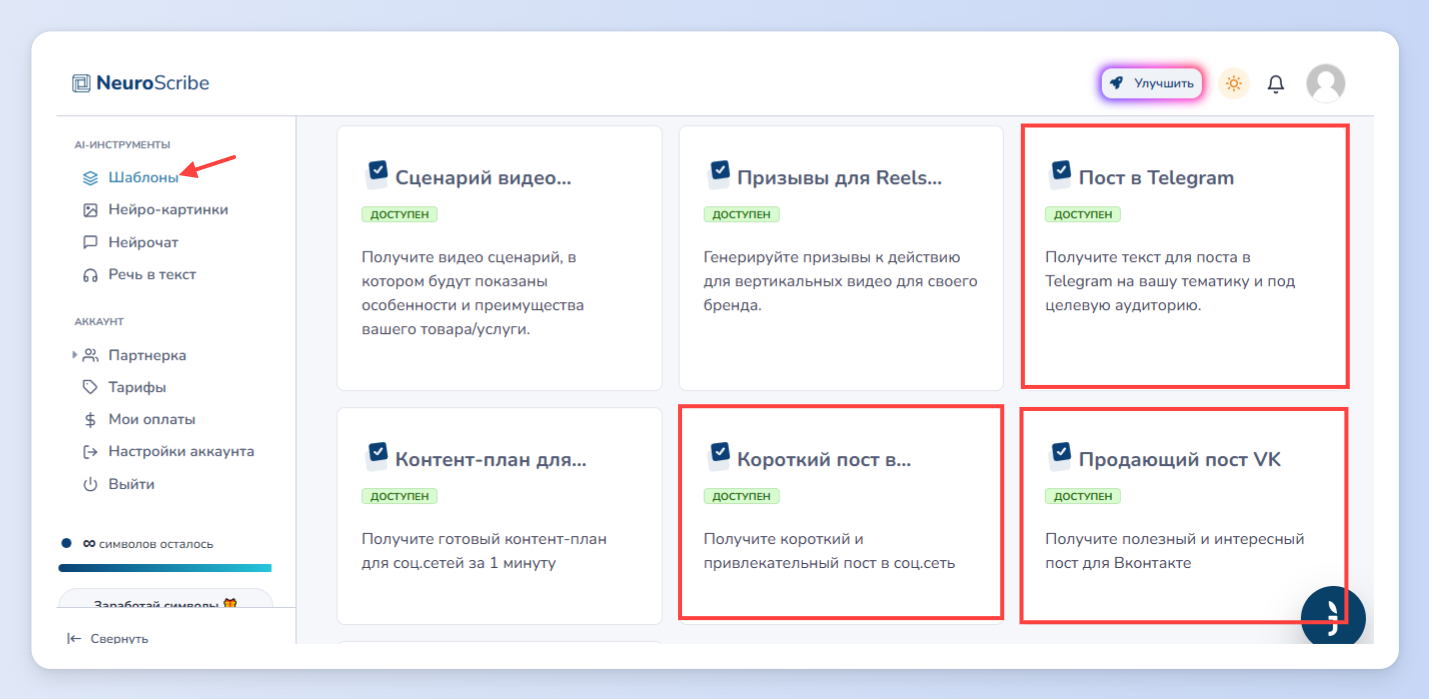Image resolution: width=1429 pixels, height=699 pixels.
Task: Click the Пост в Telegram card icon
Action: (1061, 174)
